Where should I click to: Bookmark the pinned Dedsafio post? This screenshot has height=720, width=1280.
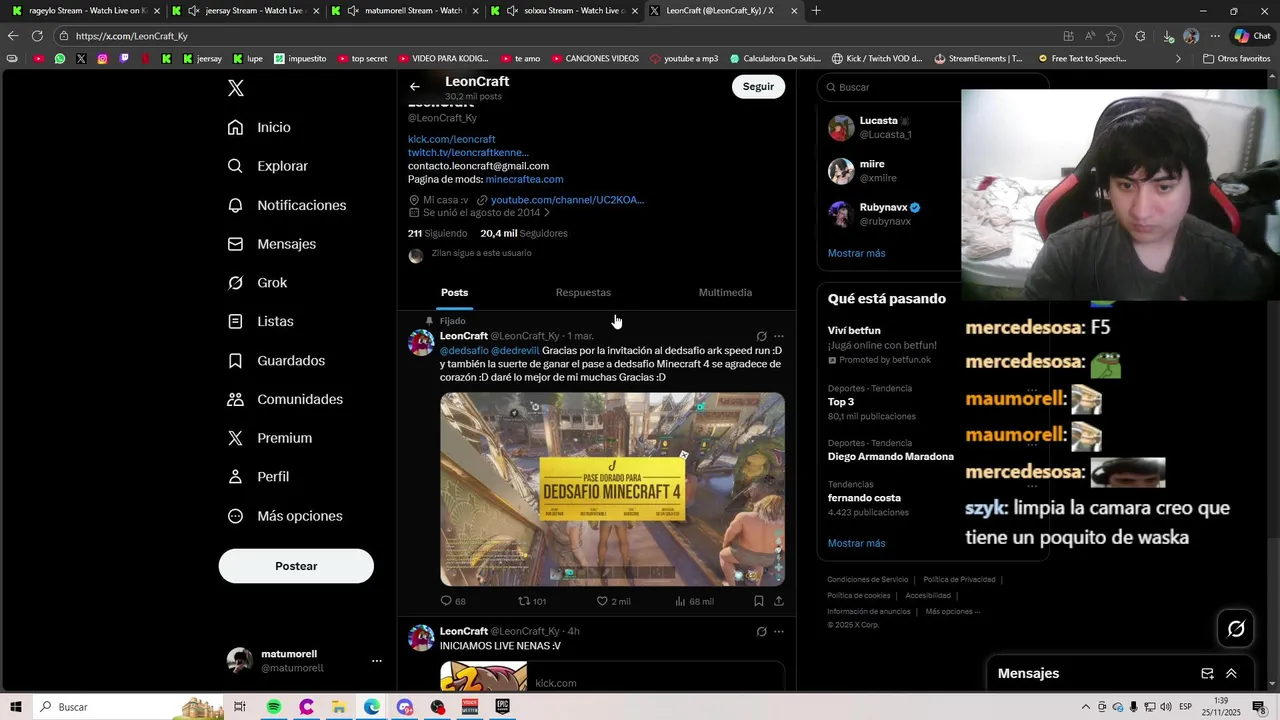[x=759, y=601]
